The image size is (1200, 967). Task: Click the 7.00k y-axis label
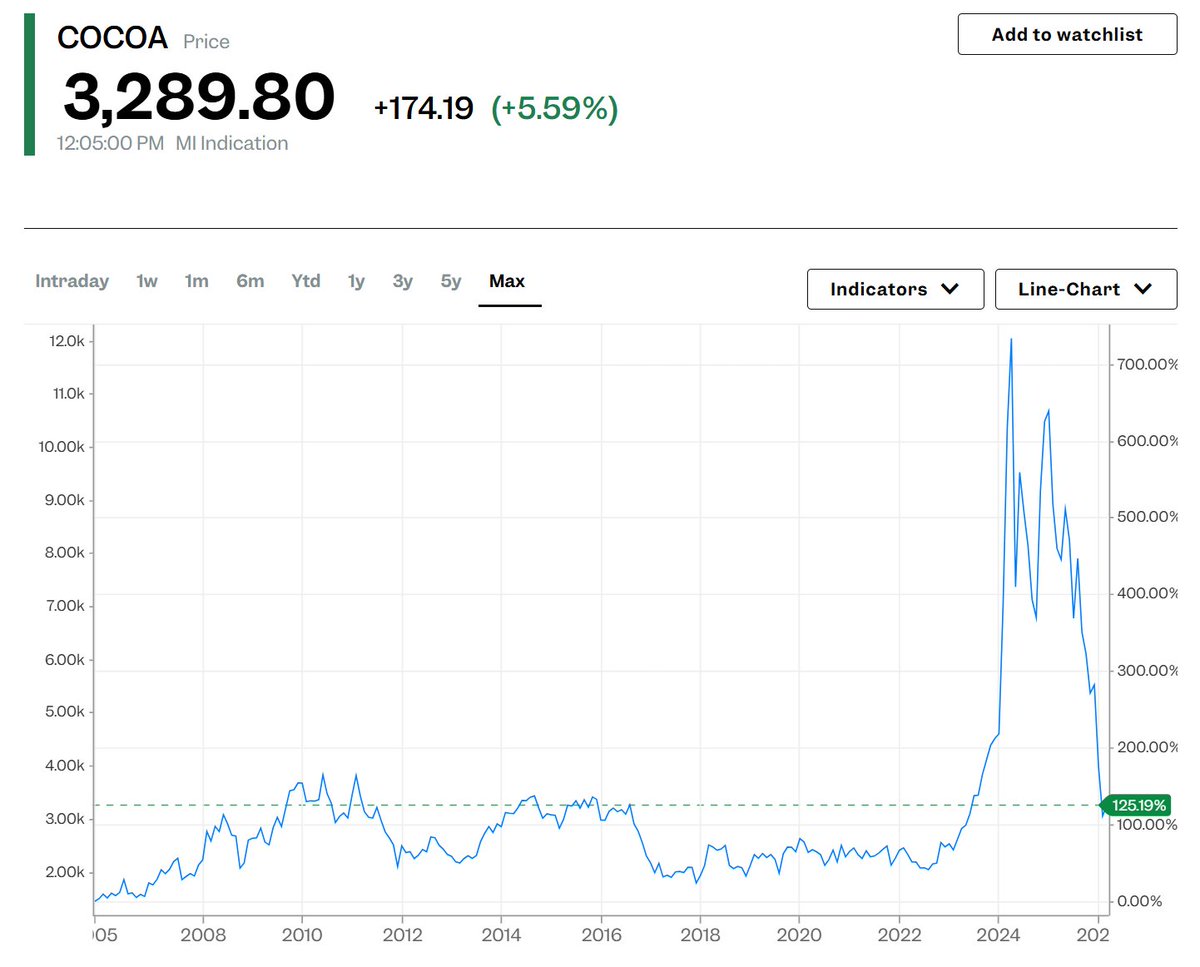click(x=65, y=606)
